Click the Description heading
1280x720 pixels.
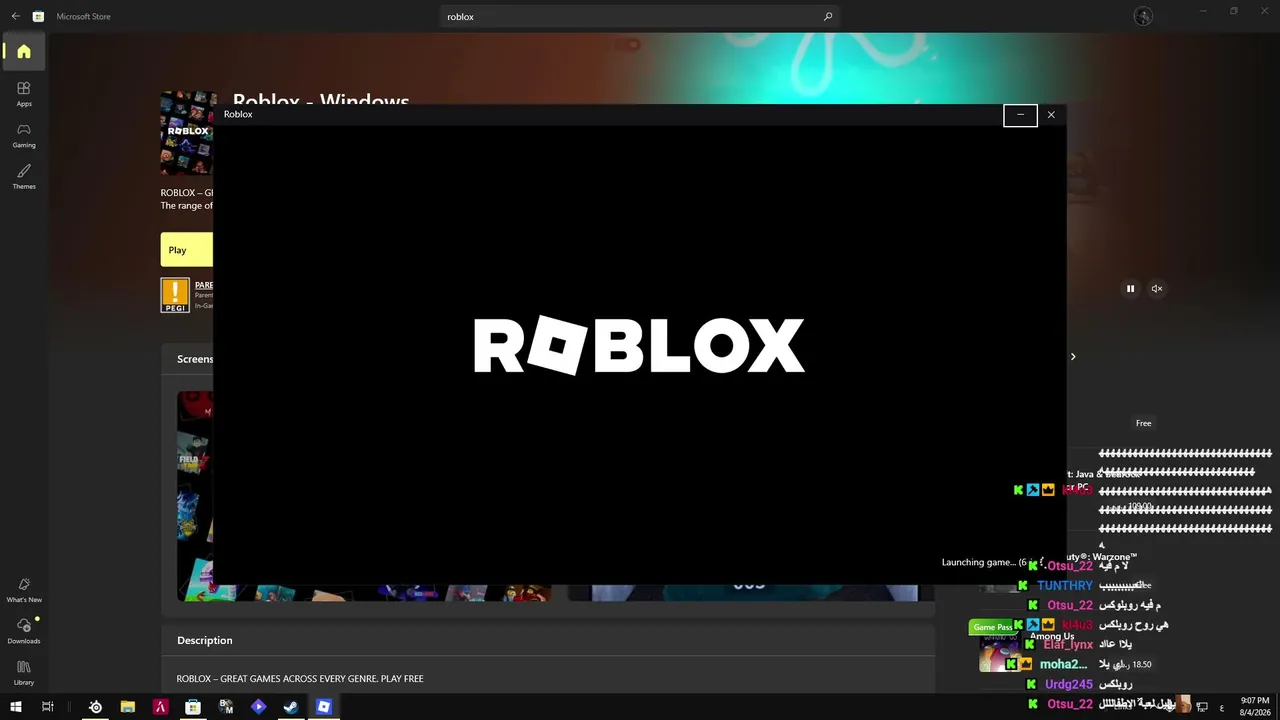[x=205, y=640]
